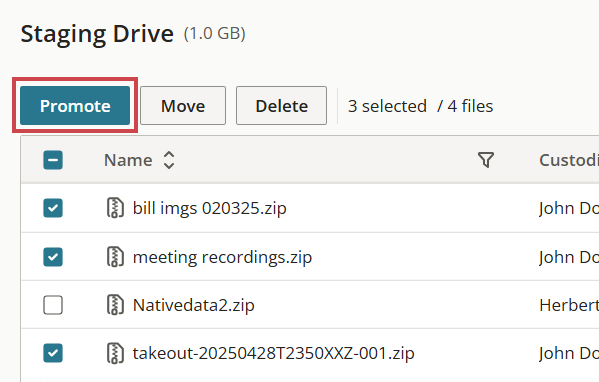Open the takeout-20250428T2350XXZ-001.zip file name
The height and width of the screenshot is (382, 599).
point(274,353)
